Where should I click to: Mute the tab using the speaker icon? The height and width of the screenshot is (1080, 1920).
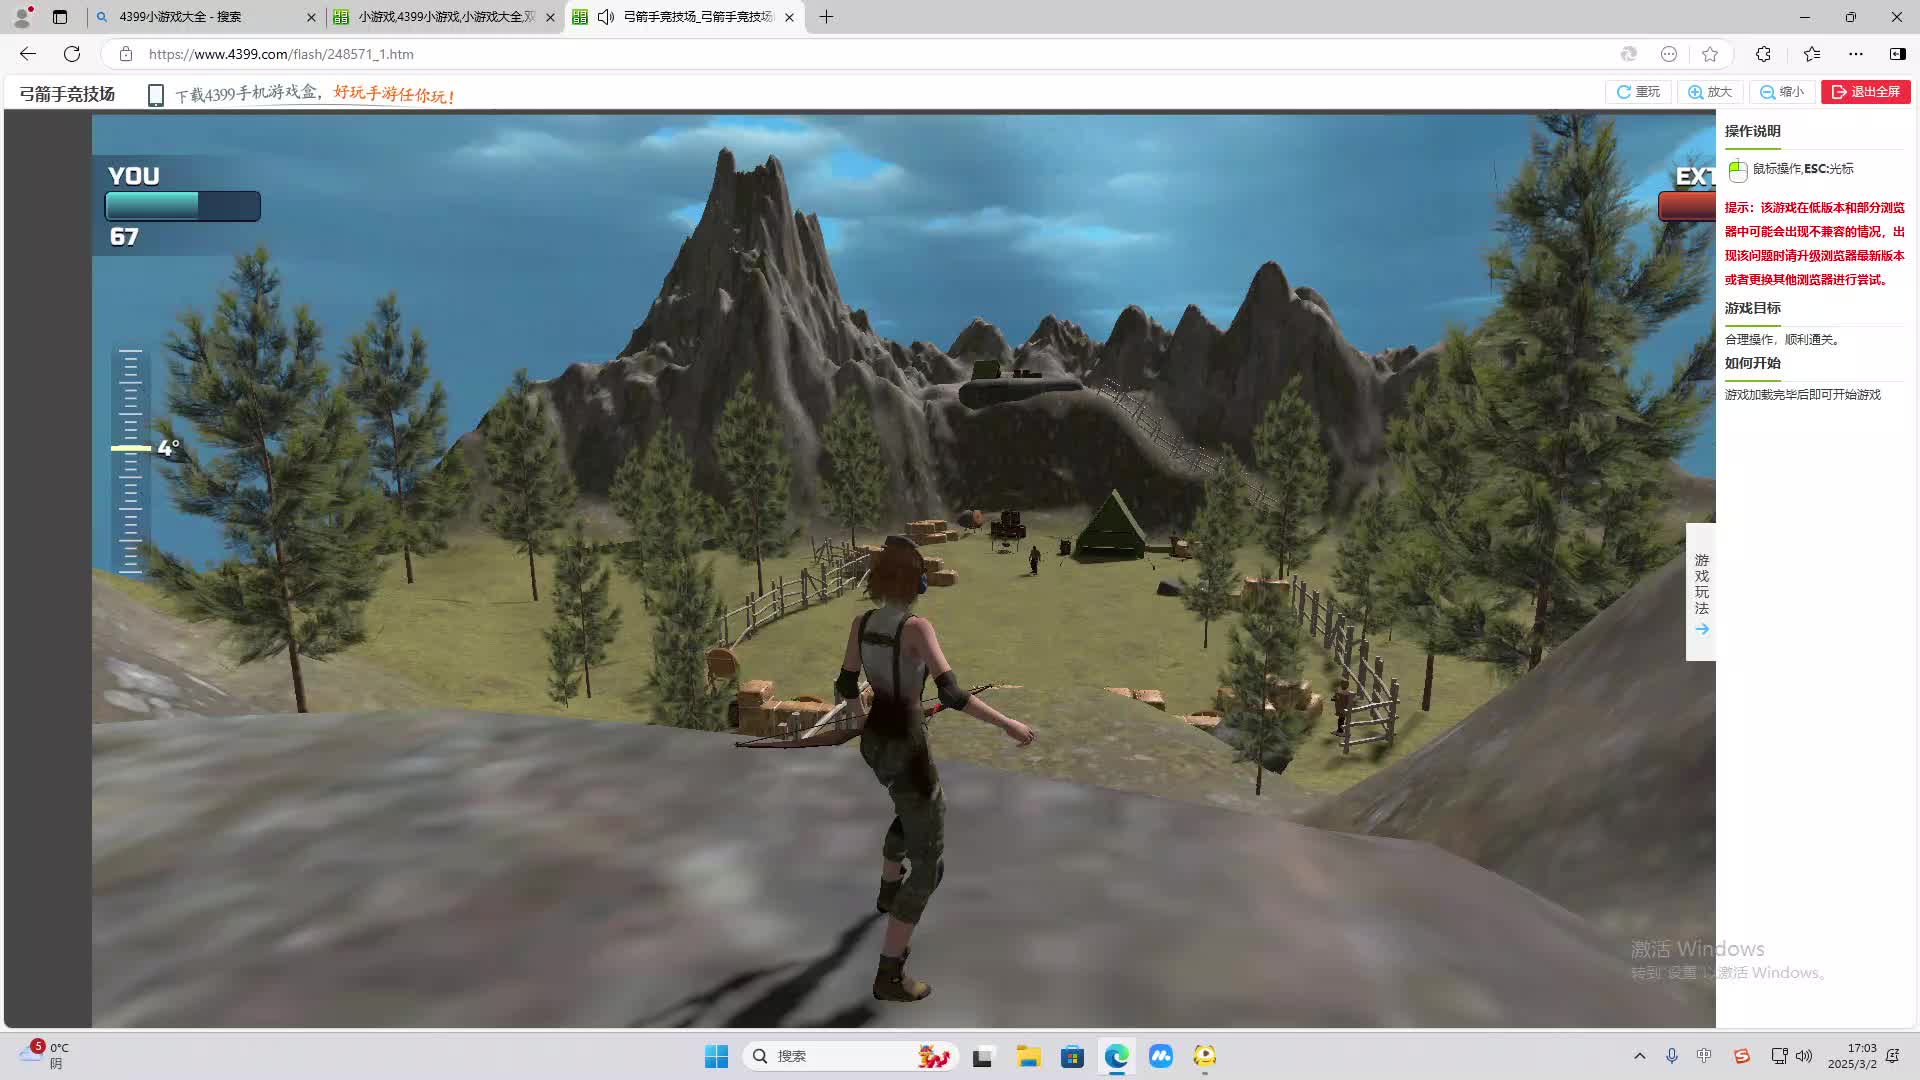click(x=606, y=17)
